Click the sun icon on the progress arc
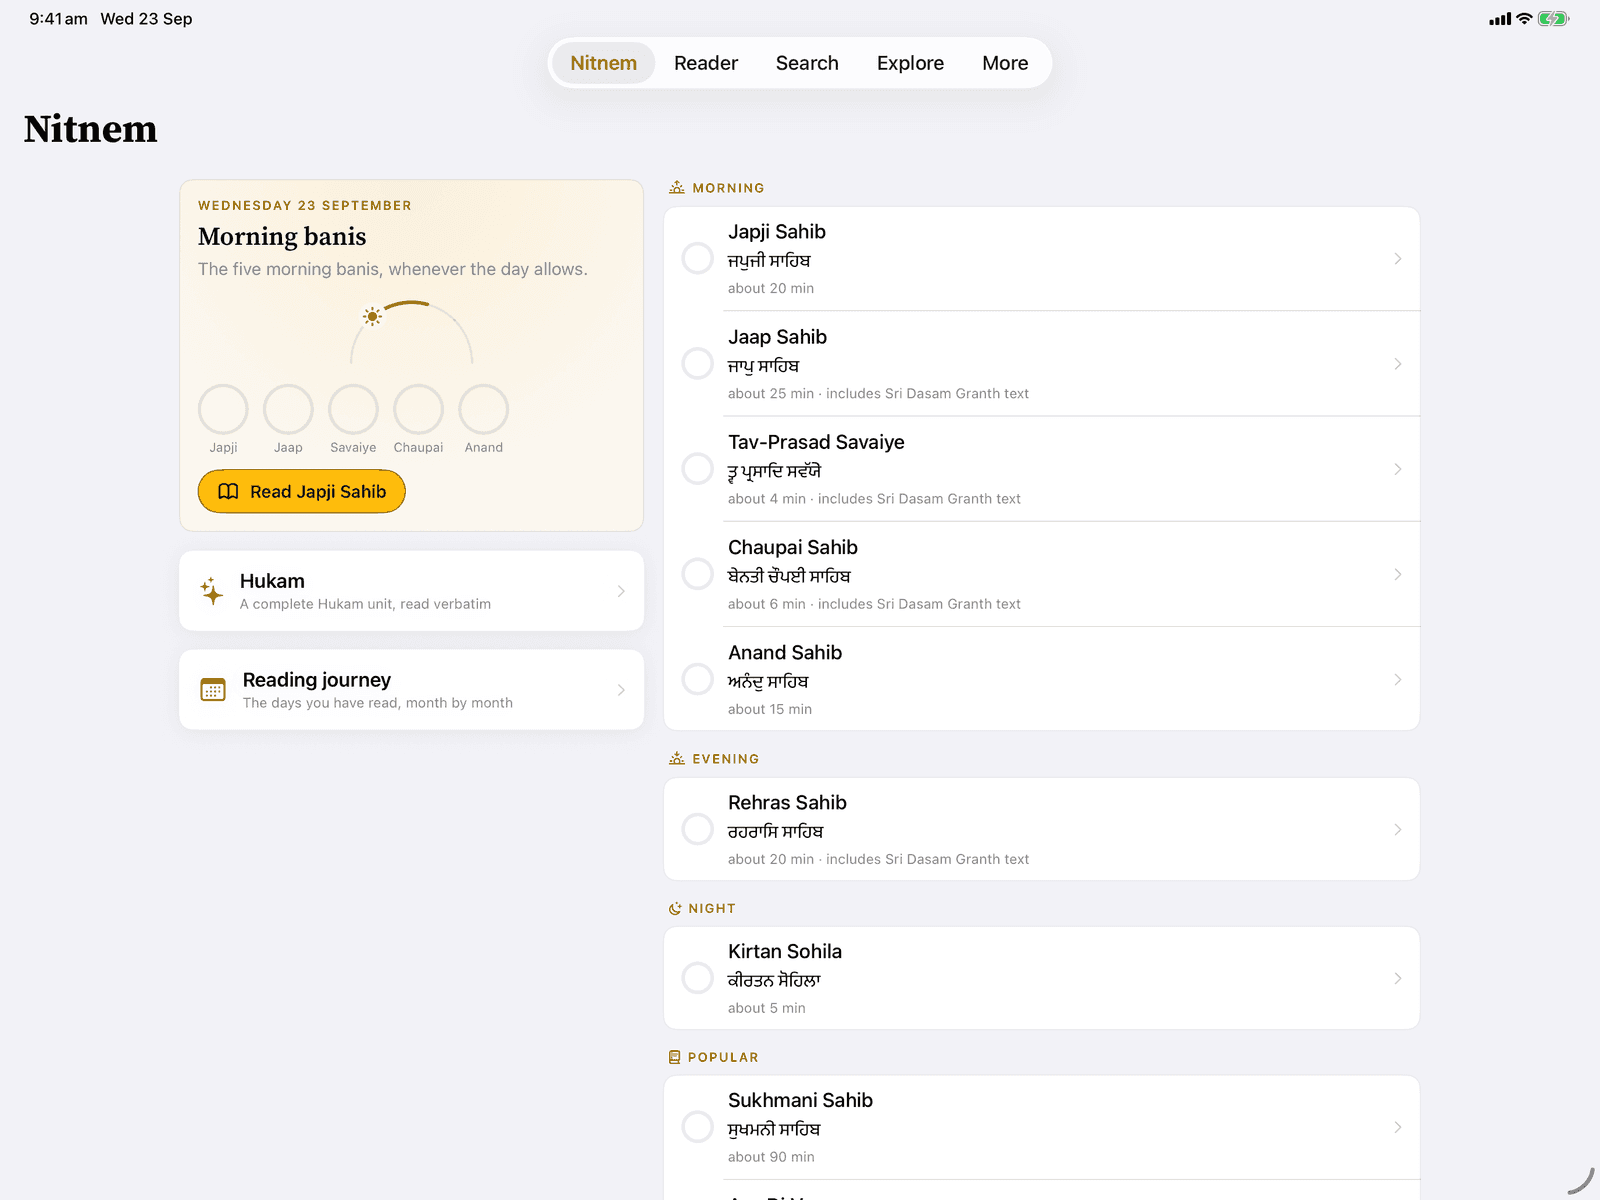This screenshot has height=1200, width=1600. point(372,317)
